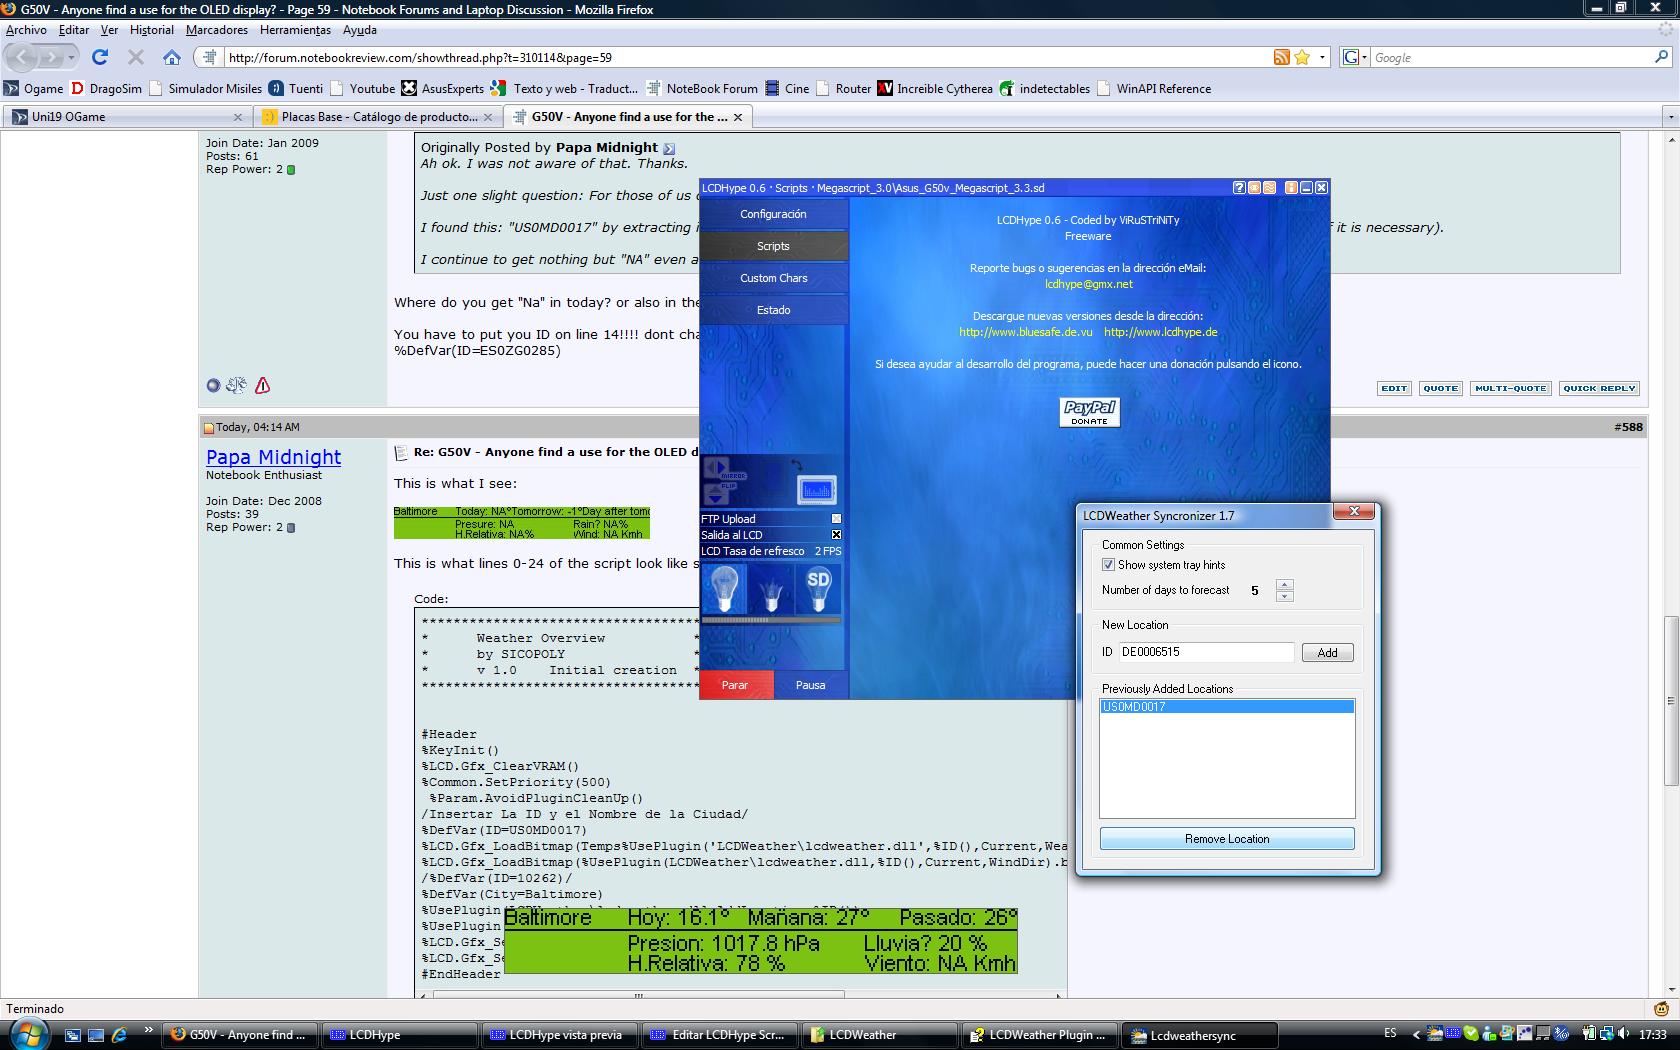Uncheck Show system tray hints
1680x1050 pixels.
tap(1108, 565)
